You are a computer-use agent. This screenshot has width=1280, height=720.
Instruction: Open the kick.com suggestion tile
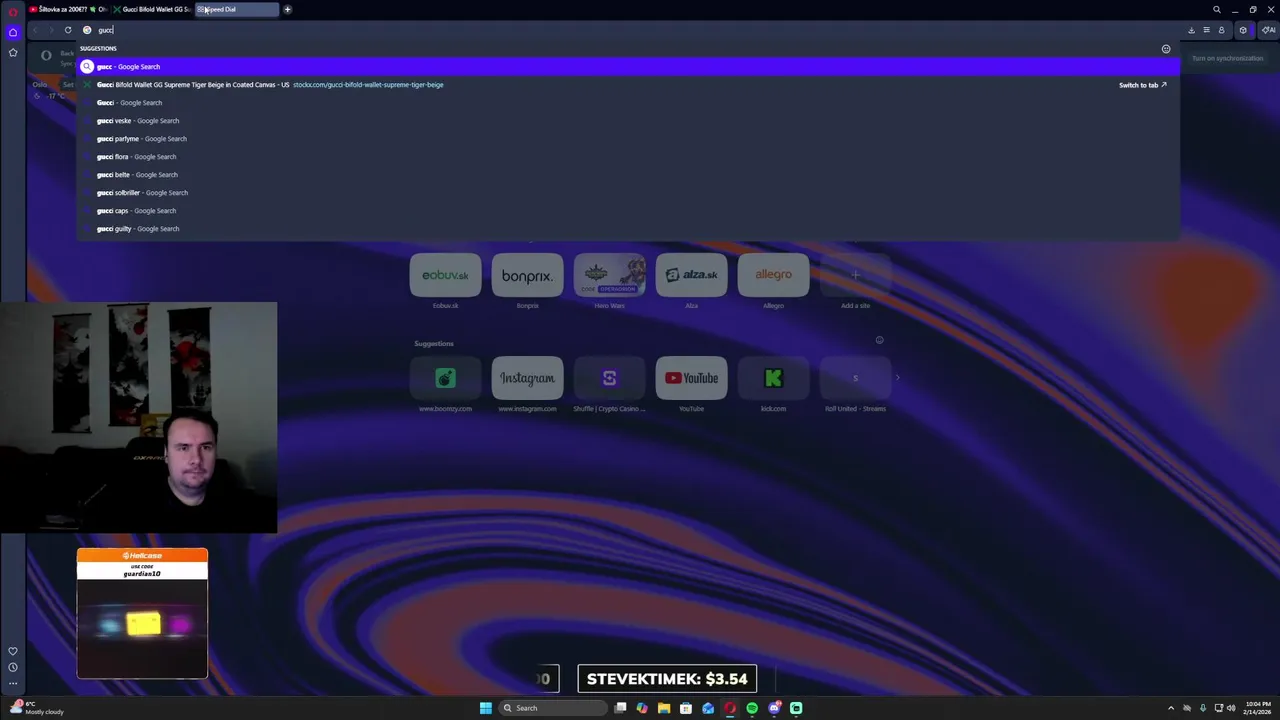[x=773, y=378]
